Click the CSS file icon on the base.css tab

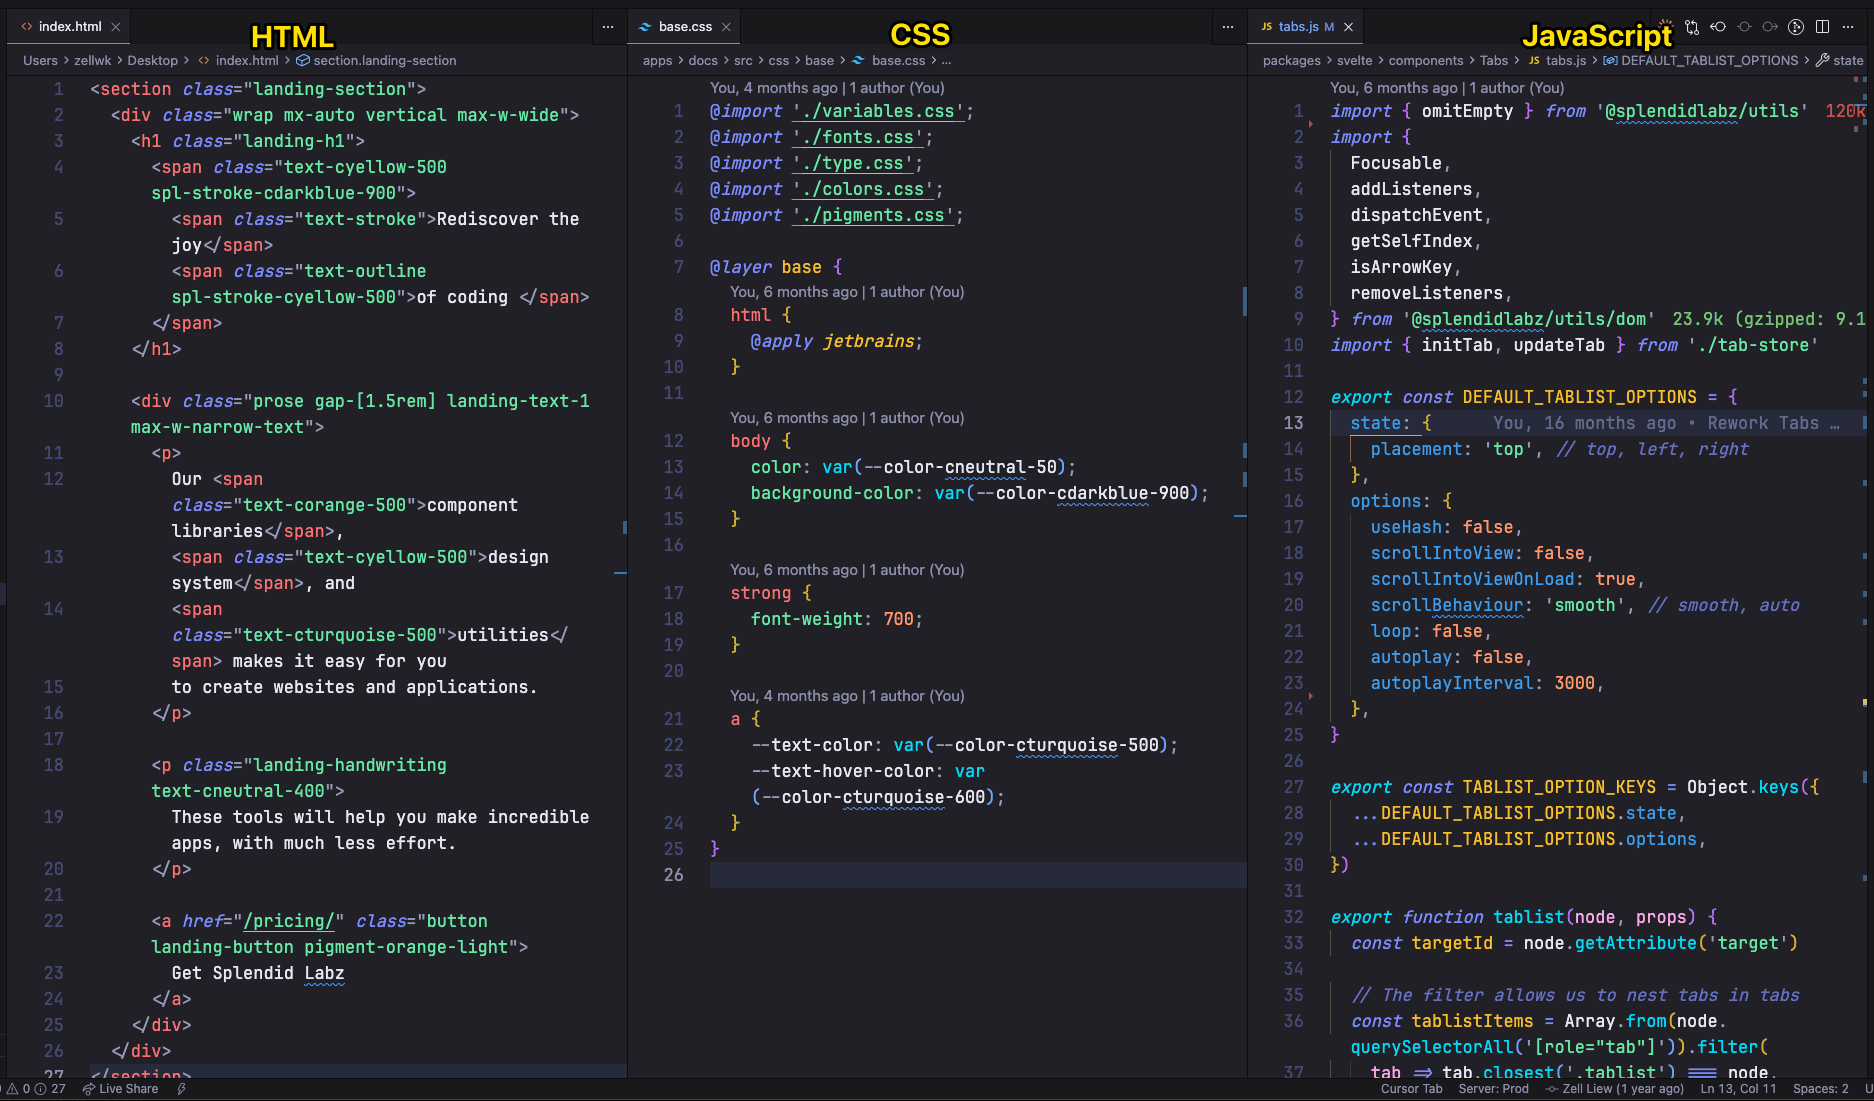pos(644,27)
